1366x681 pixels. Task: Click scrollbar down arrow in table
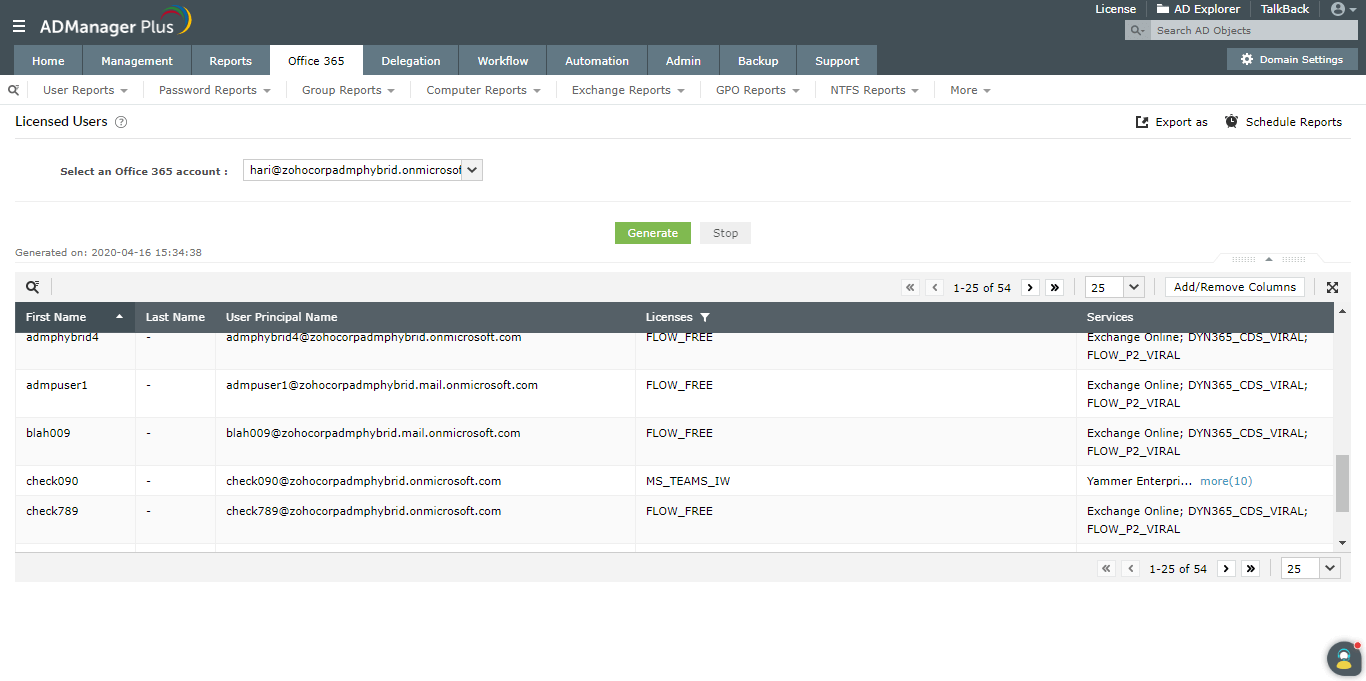(x=1342, y=543)
